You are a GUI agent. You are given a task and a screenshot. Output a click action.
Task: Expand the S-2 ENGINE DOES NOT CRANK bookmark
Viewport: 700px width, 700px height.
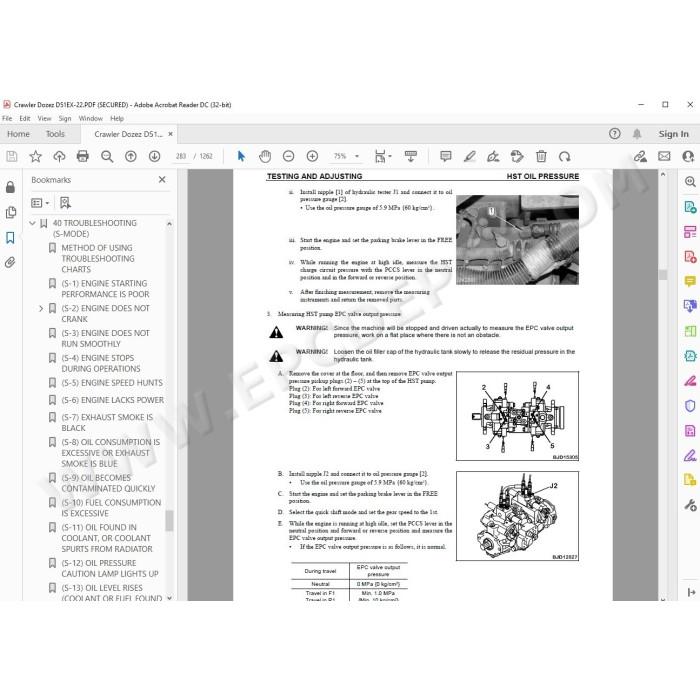(41, 308)
